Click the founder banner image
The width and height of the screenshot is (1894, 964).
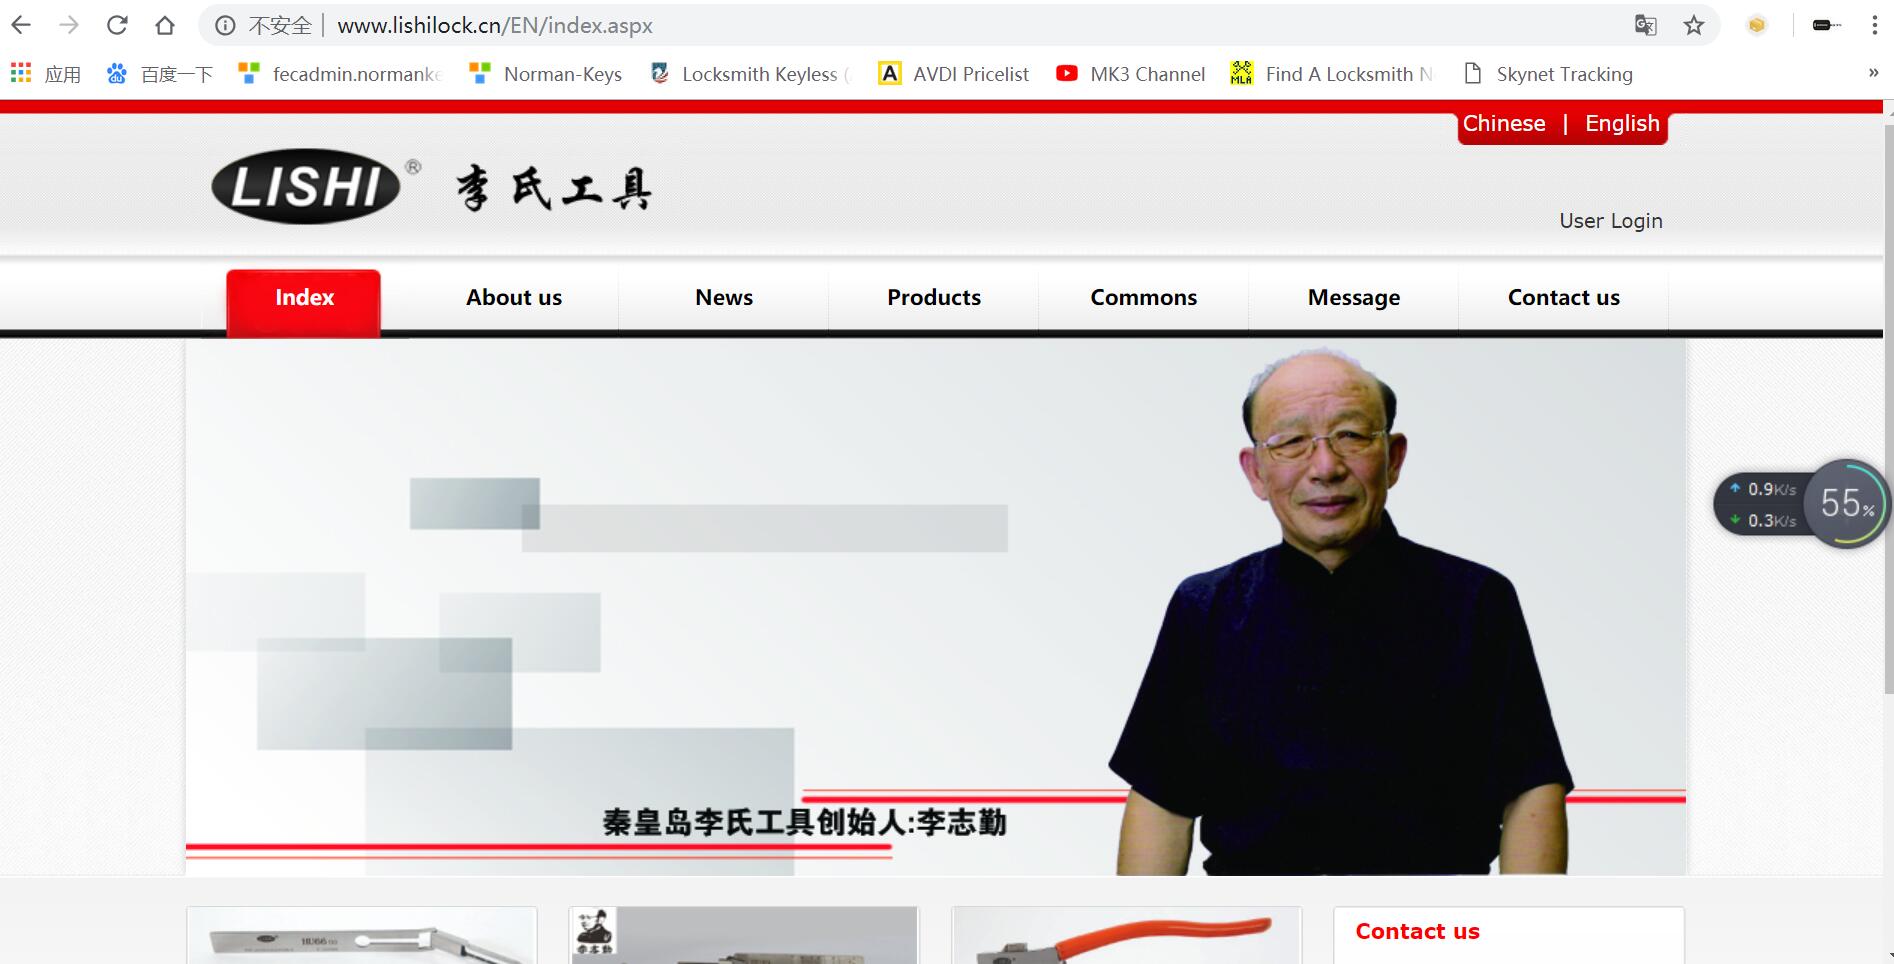click(936, 607)
